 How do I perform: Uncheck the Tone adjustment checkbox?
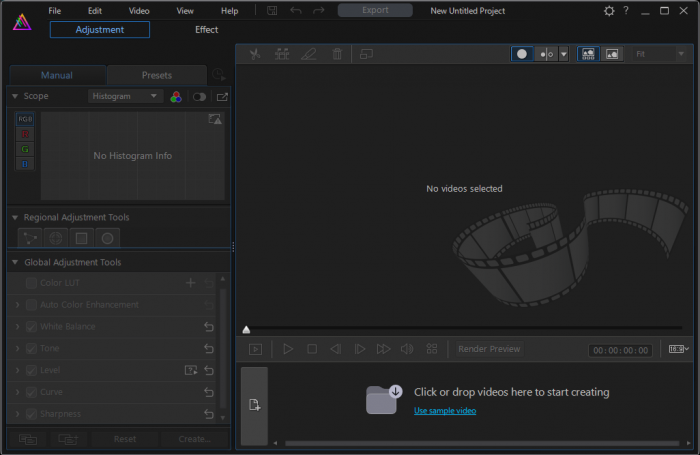(31, 349)
